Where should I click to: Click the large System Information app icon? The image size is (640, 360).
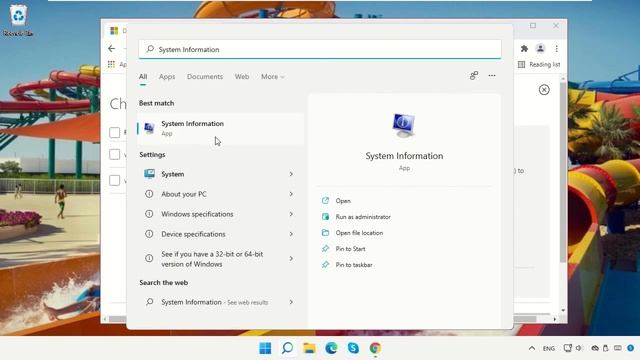pyautogui.click(x=404, y=125)
